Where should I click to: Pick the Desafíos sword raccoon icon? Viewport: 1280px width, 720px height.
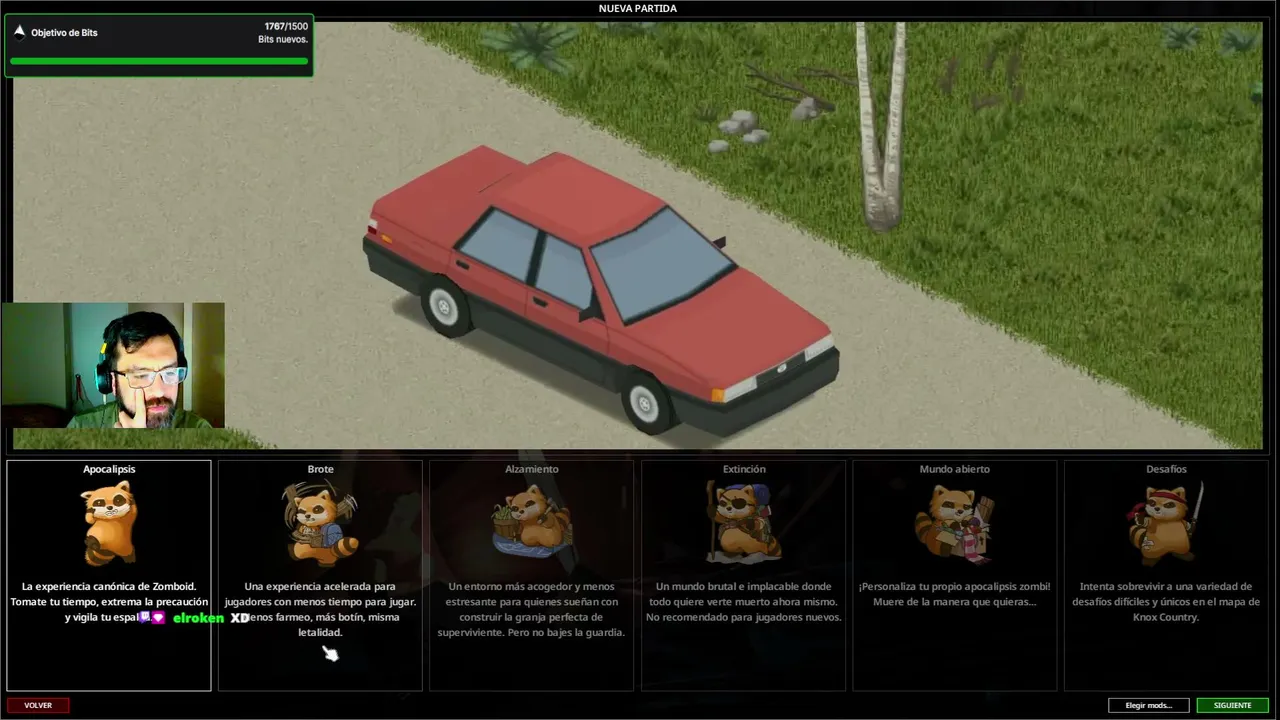click(1166, 523)
